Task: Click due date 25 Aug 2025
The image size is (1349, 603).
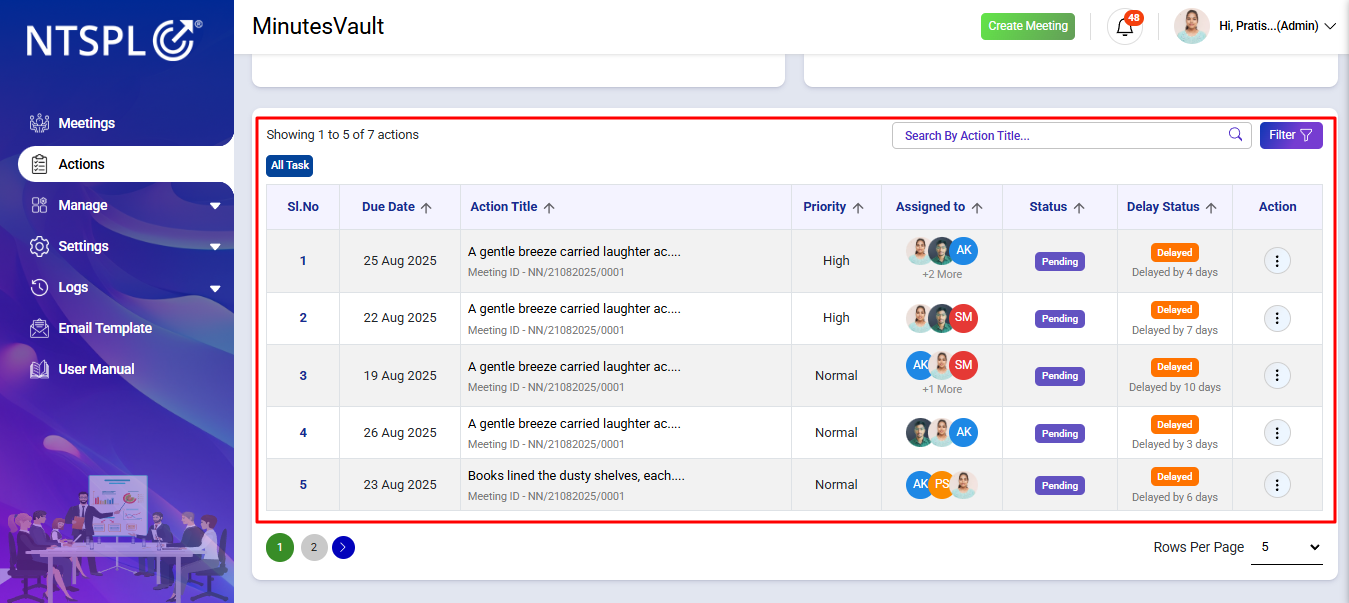Action: [400, 261]
